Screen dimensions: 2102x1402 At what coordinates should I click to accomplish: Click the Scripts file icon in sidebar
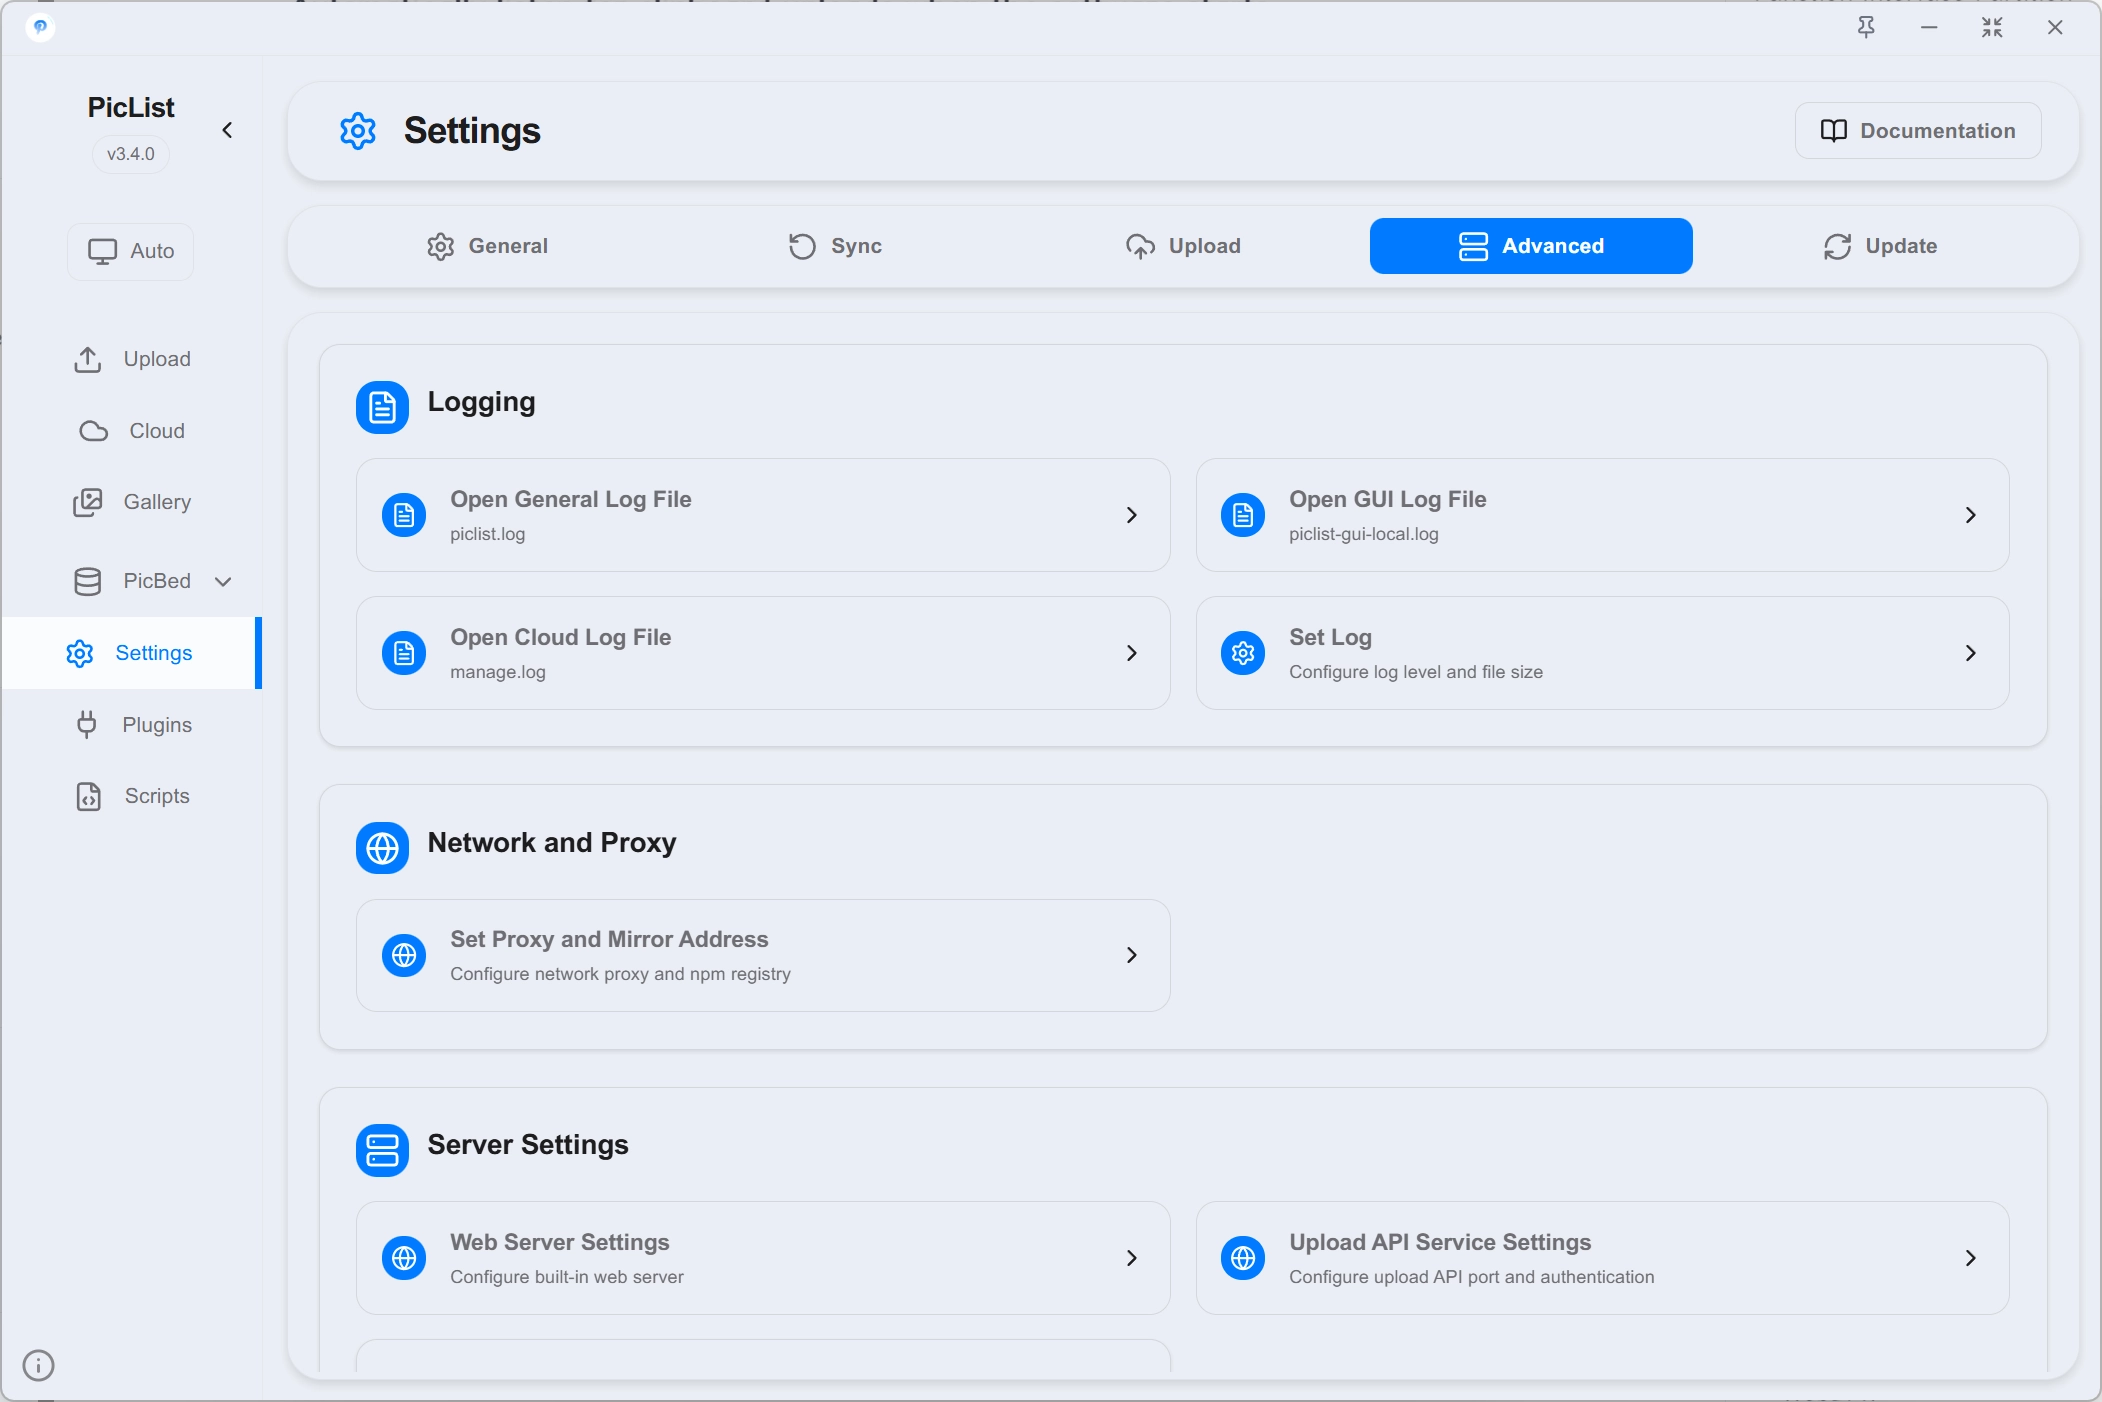point(89,796)
